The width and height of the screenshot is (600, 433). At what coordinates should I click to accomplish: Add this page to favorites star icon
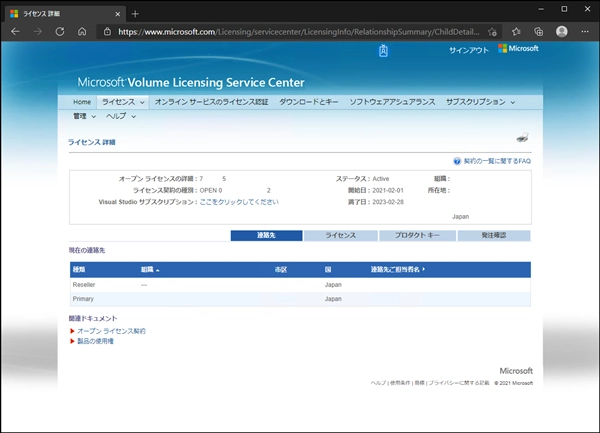492,32
